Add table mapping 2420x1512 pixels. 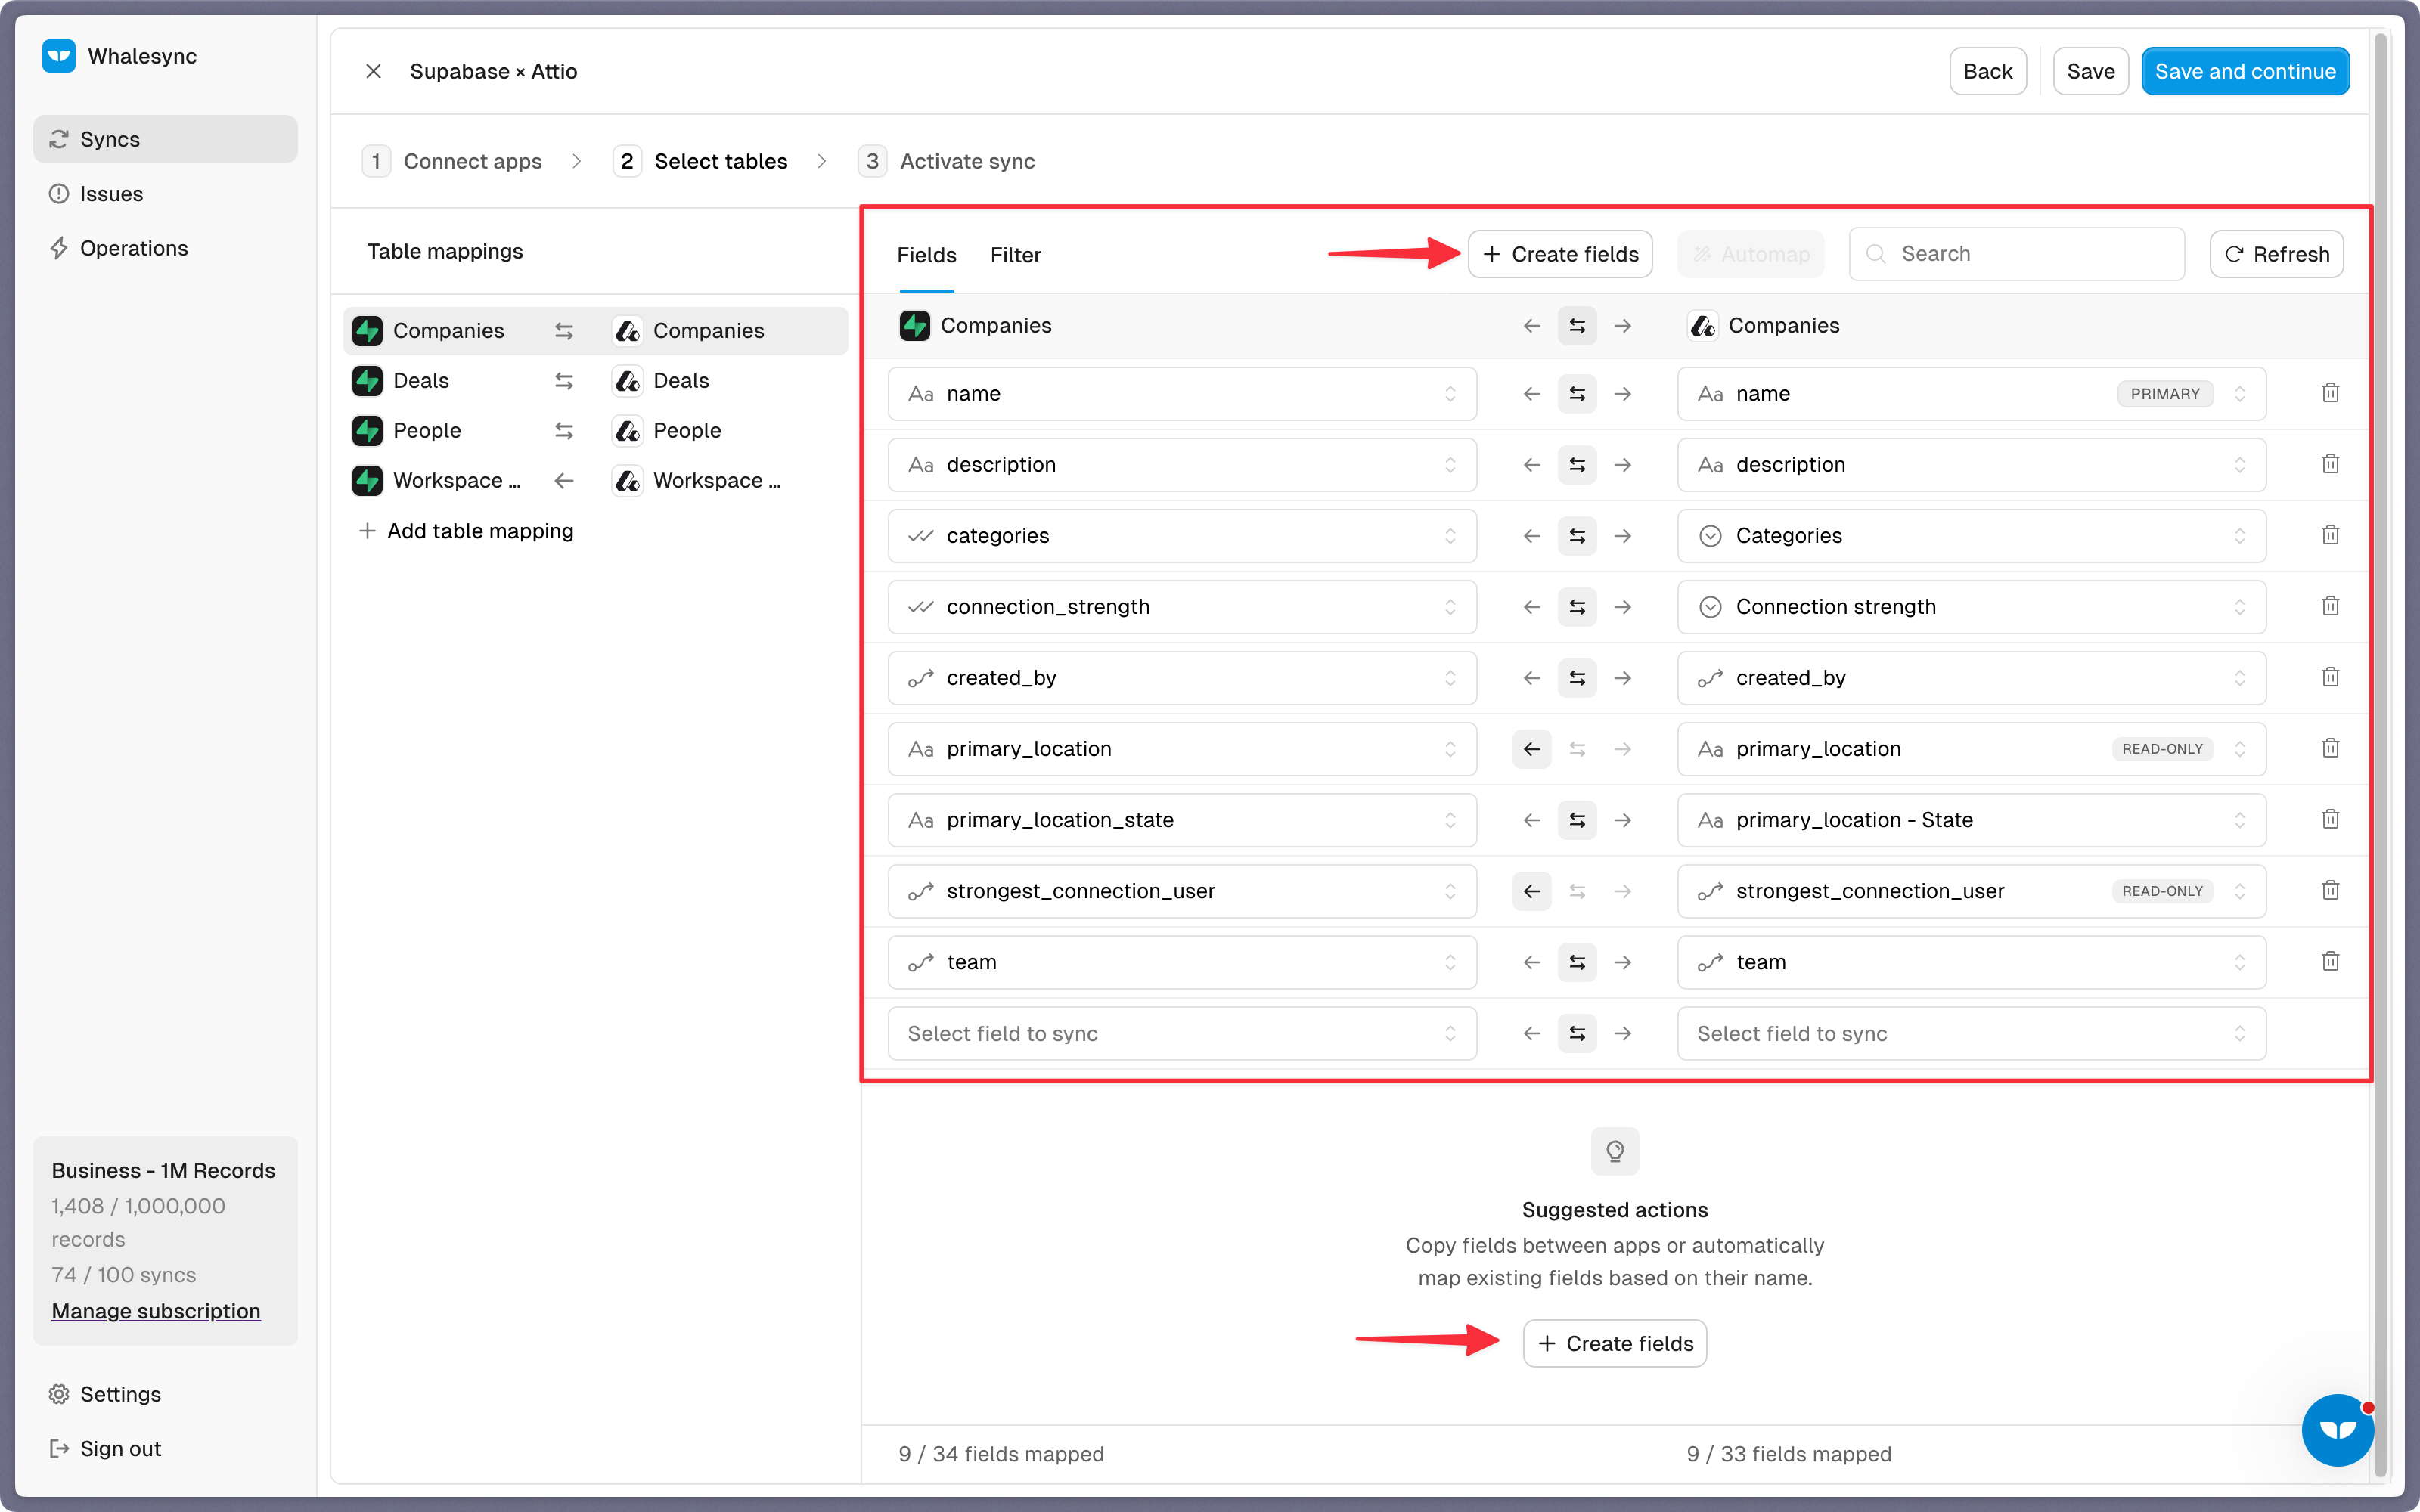[x=466, y=531]
